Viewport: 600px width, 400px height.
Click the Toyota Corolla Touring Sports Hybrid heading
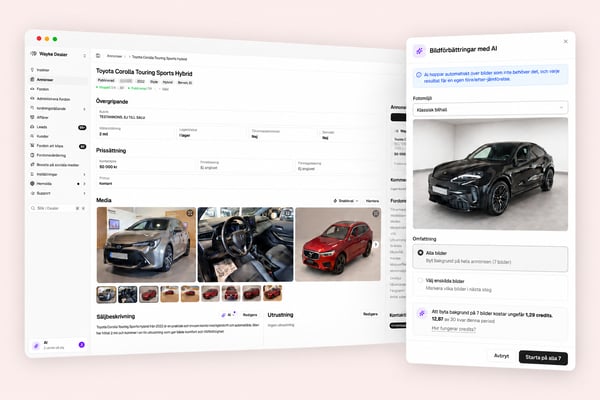(144, 72)
